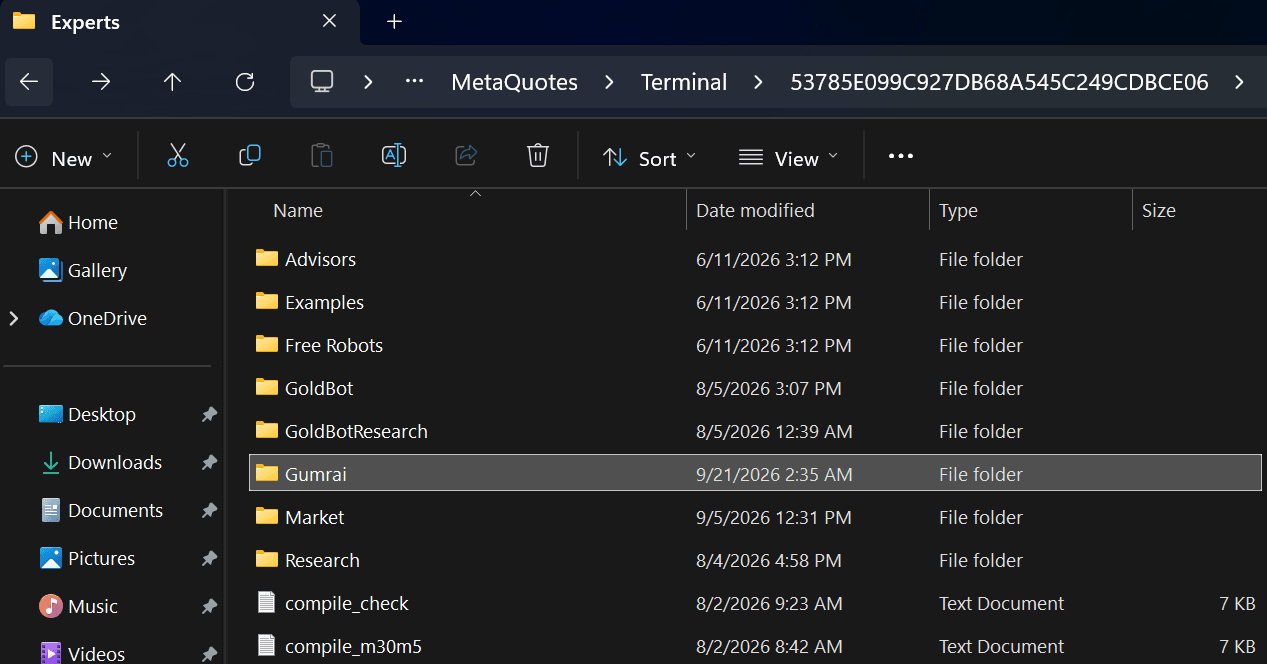The image size is (1267, 664).
Task: Select the Gumrai folder row
Action: [x=755, y=474]
